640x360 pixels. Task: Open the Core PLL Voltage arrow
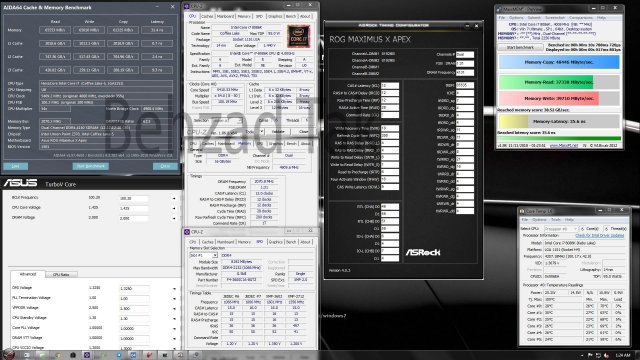(174, 329)
